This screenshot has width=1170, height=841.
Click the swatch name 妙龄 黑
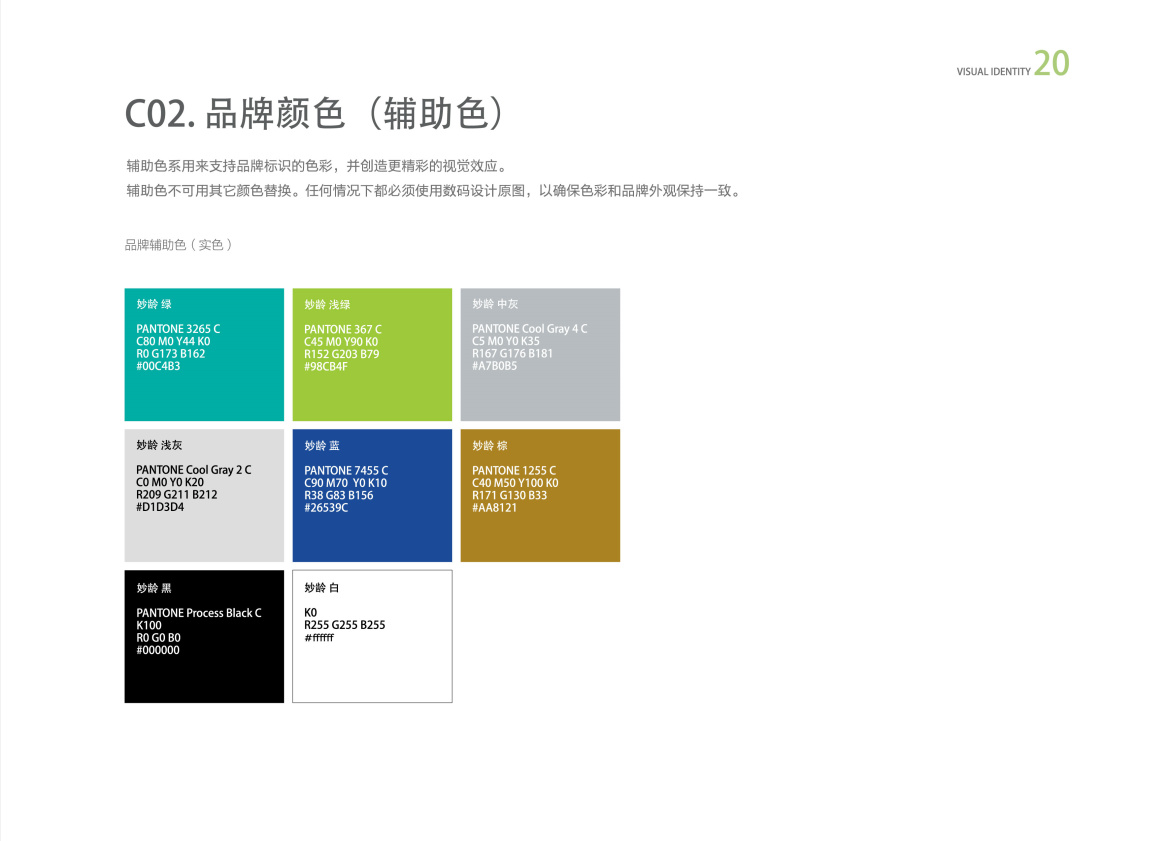pyautogui.click(x=154, y=588)
